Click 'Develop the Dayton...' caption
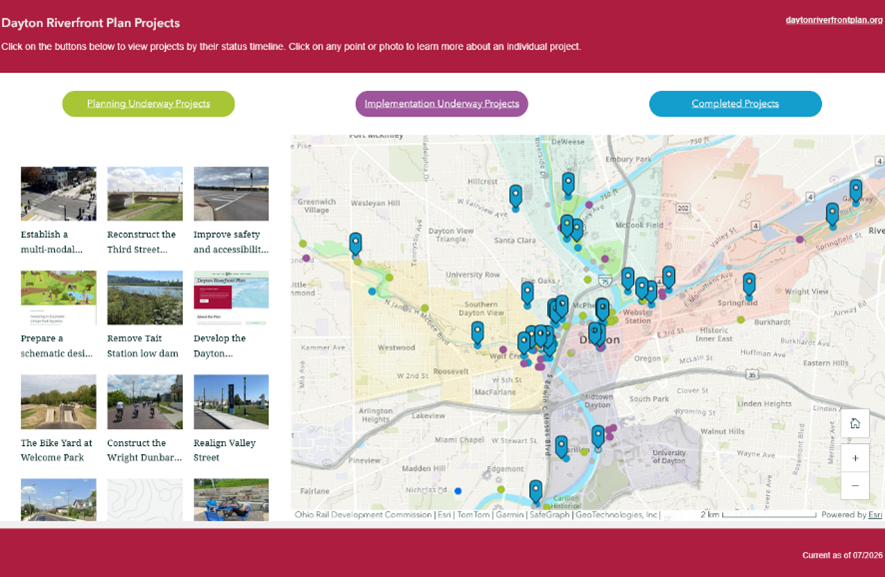 tap(220, 346)
